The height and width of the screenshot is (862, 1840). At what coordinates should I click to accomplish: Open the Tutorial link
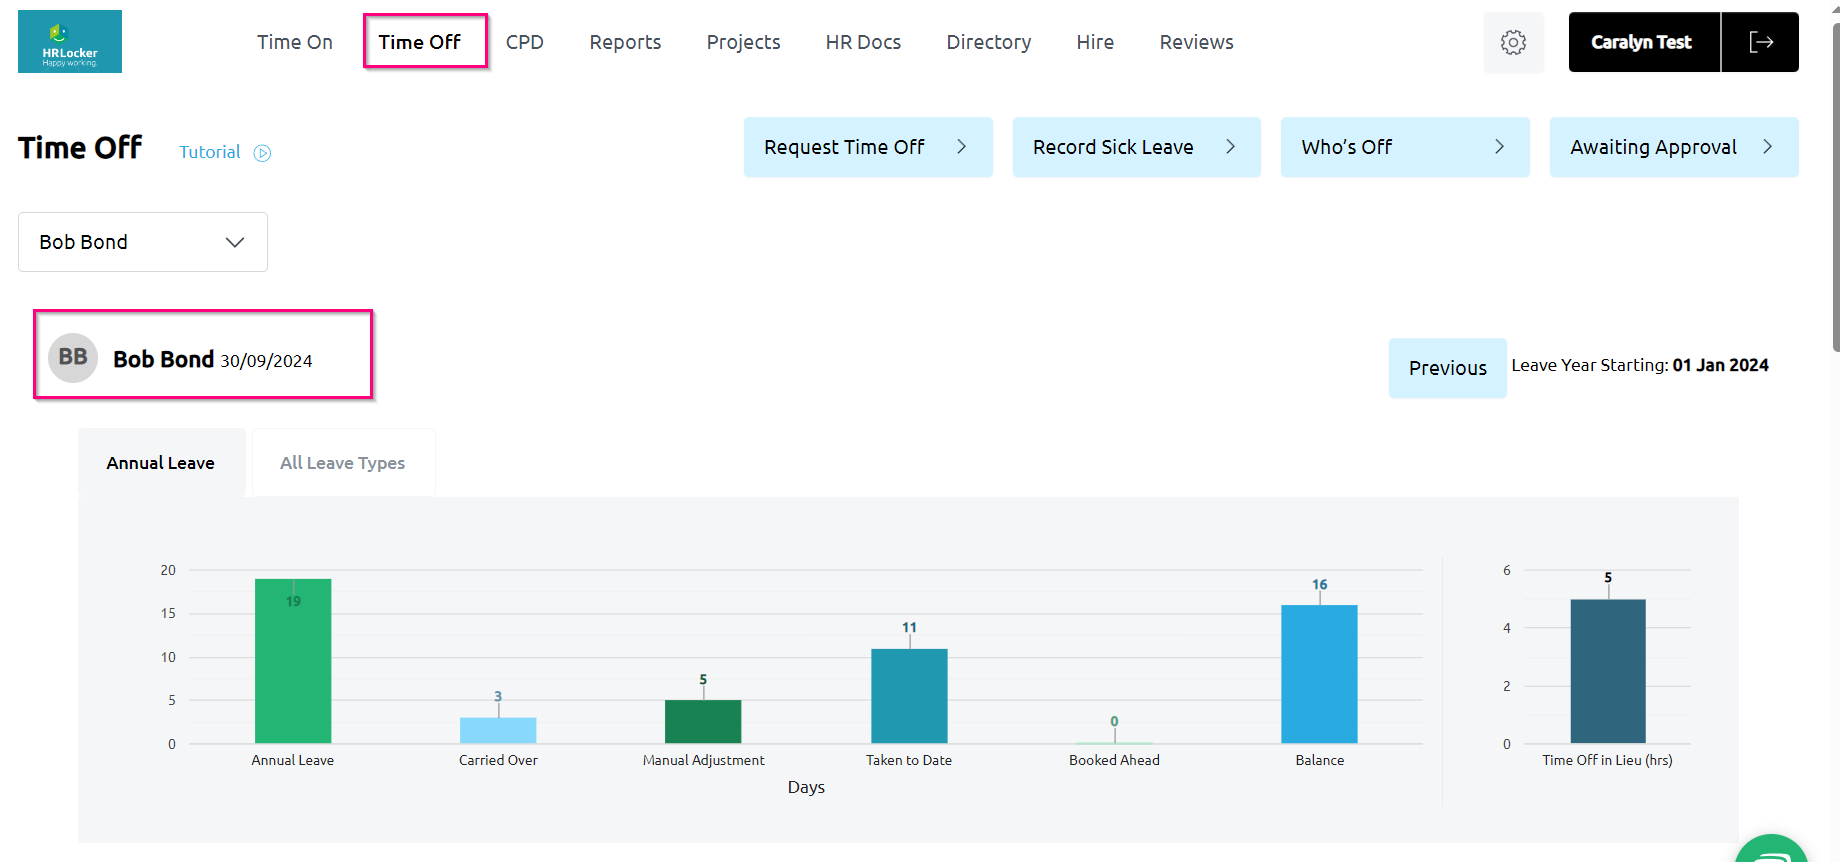coord(210,152)
